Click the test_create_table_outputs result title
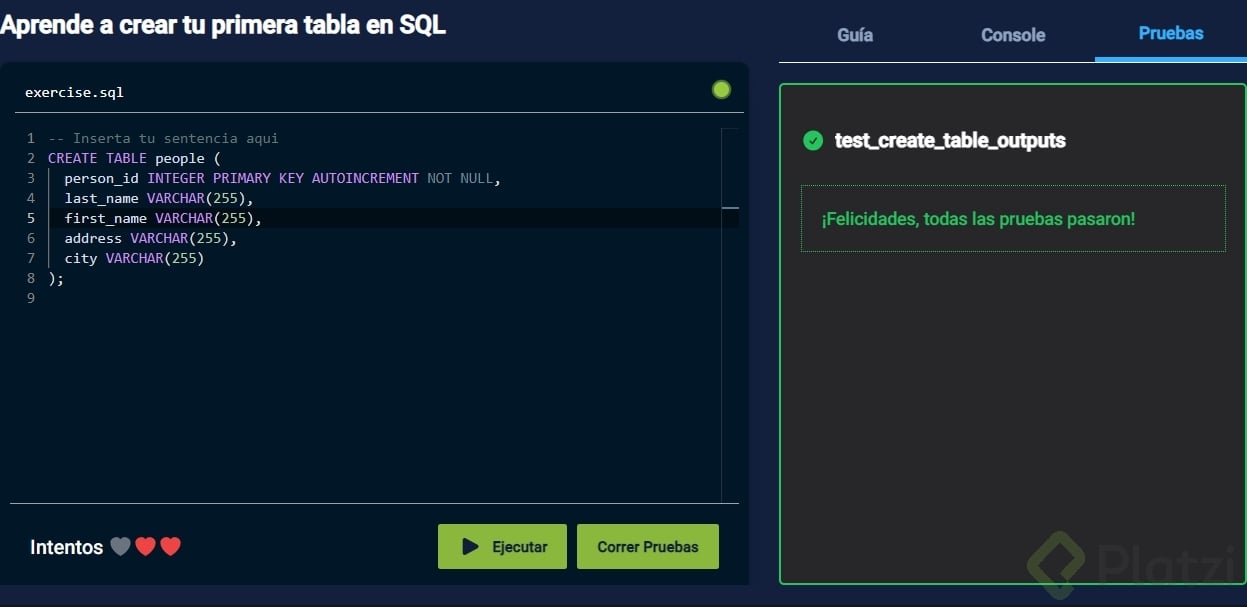The image size is (1247, 607). coord(950,141)
